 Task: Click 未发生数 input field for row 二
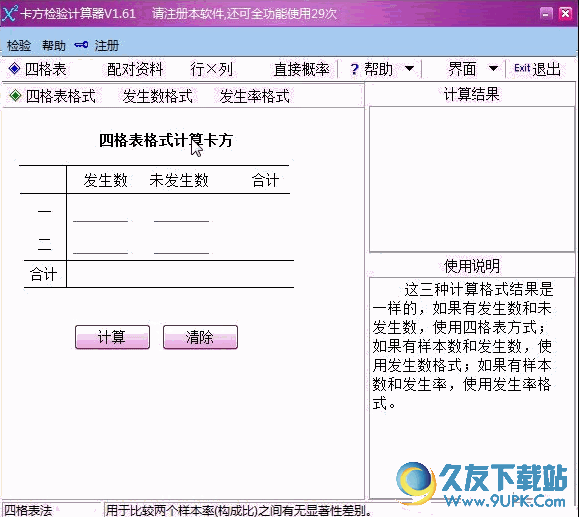pyautogui.click(x=181, y=246)
